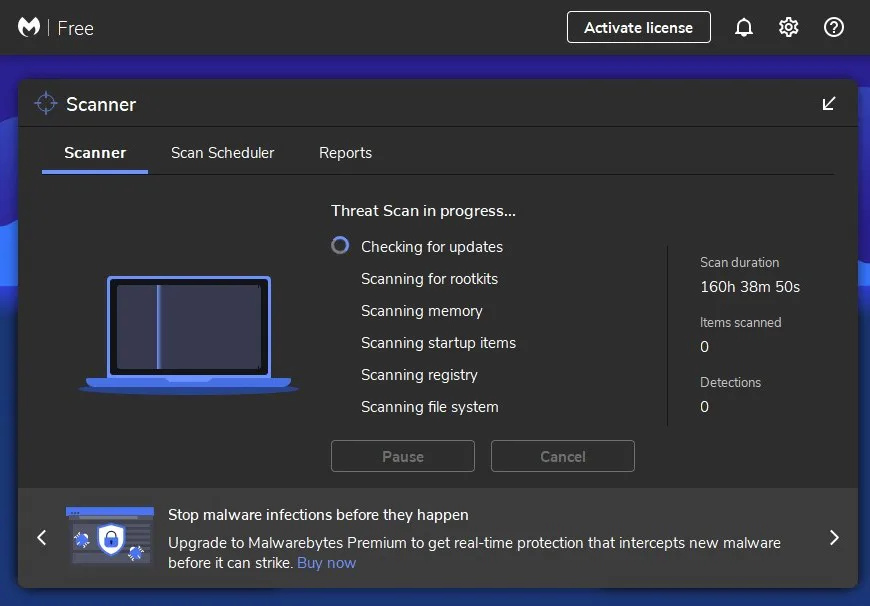Click the Scanner crosshair icon
Image resolution: width=870 pixels, height=606 pixels.
click(x=45, y=103)
